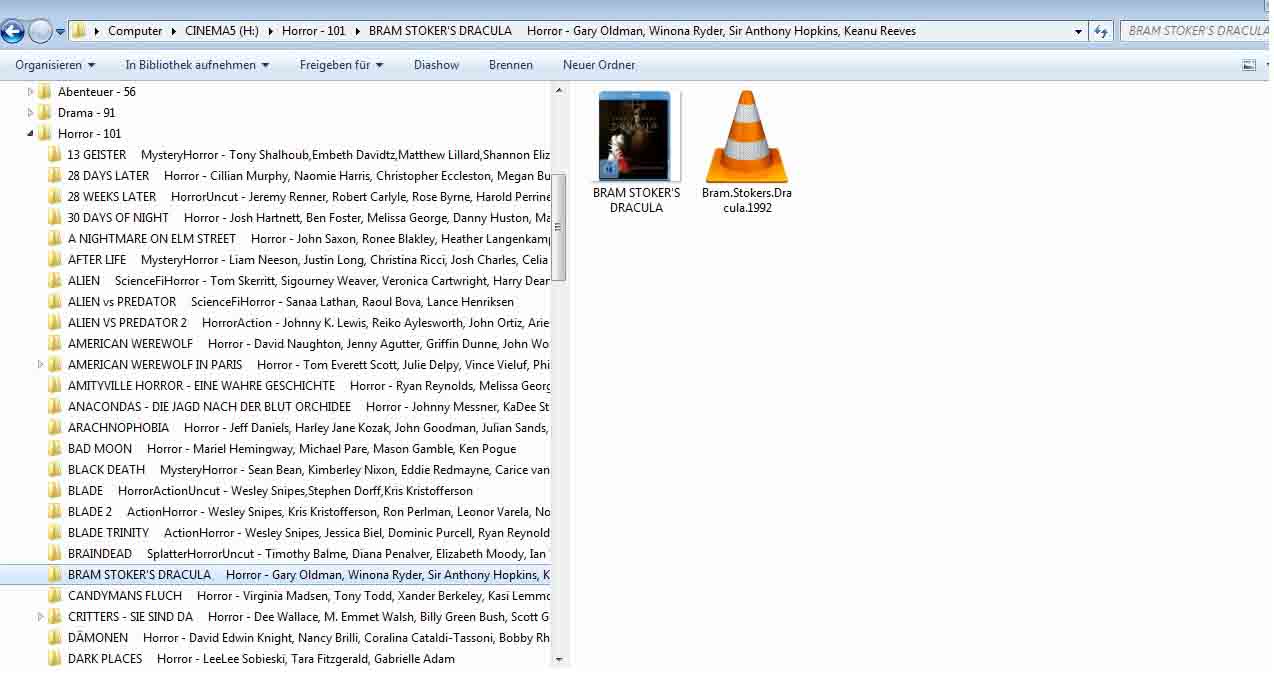Click the search box for BRAM STOKER'S DRACULA
This screenshot has width=1274, height=677.
pos(1196,31)
